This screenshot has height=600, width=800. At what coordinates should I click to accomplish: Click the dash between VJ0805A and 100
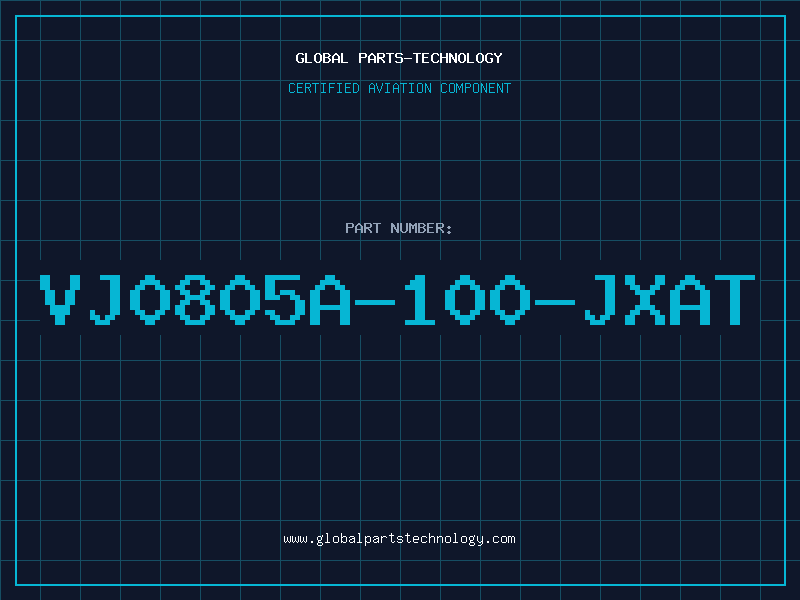pos(375,302)
